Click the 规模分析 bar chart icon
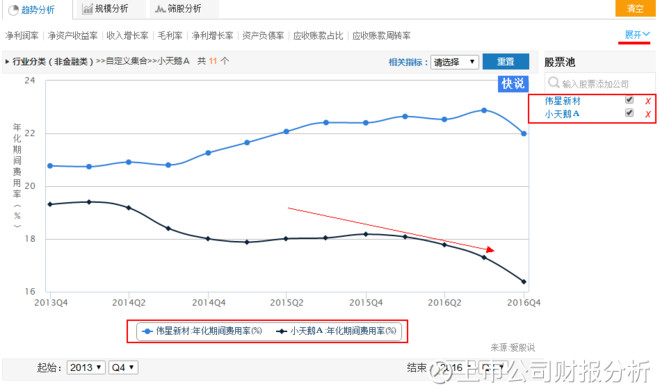 [87, 8]
